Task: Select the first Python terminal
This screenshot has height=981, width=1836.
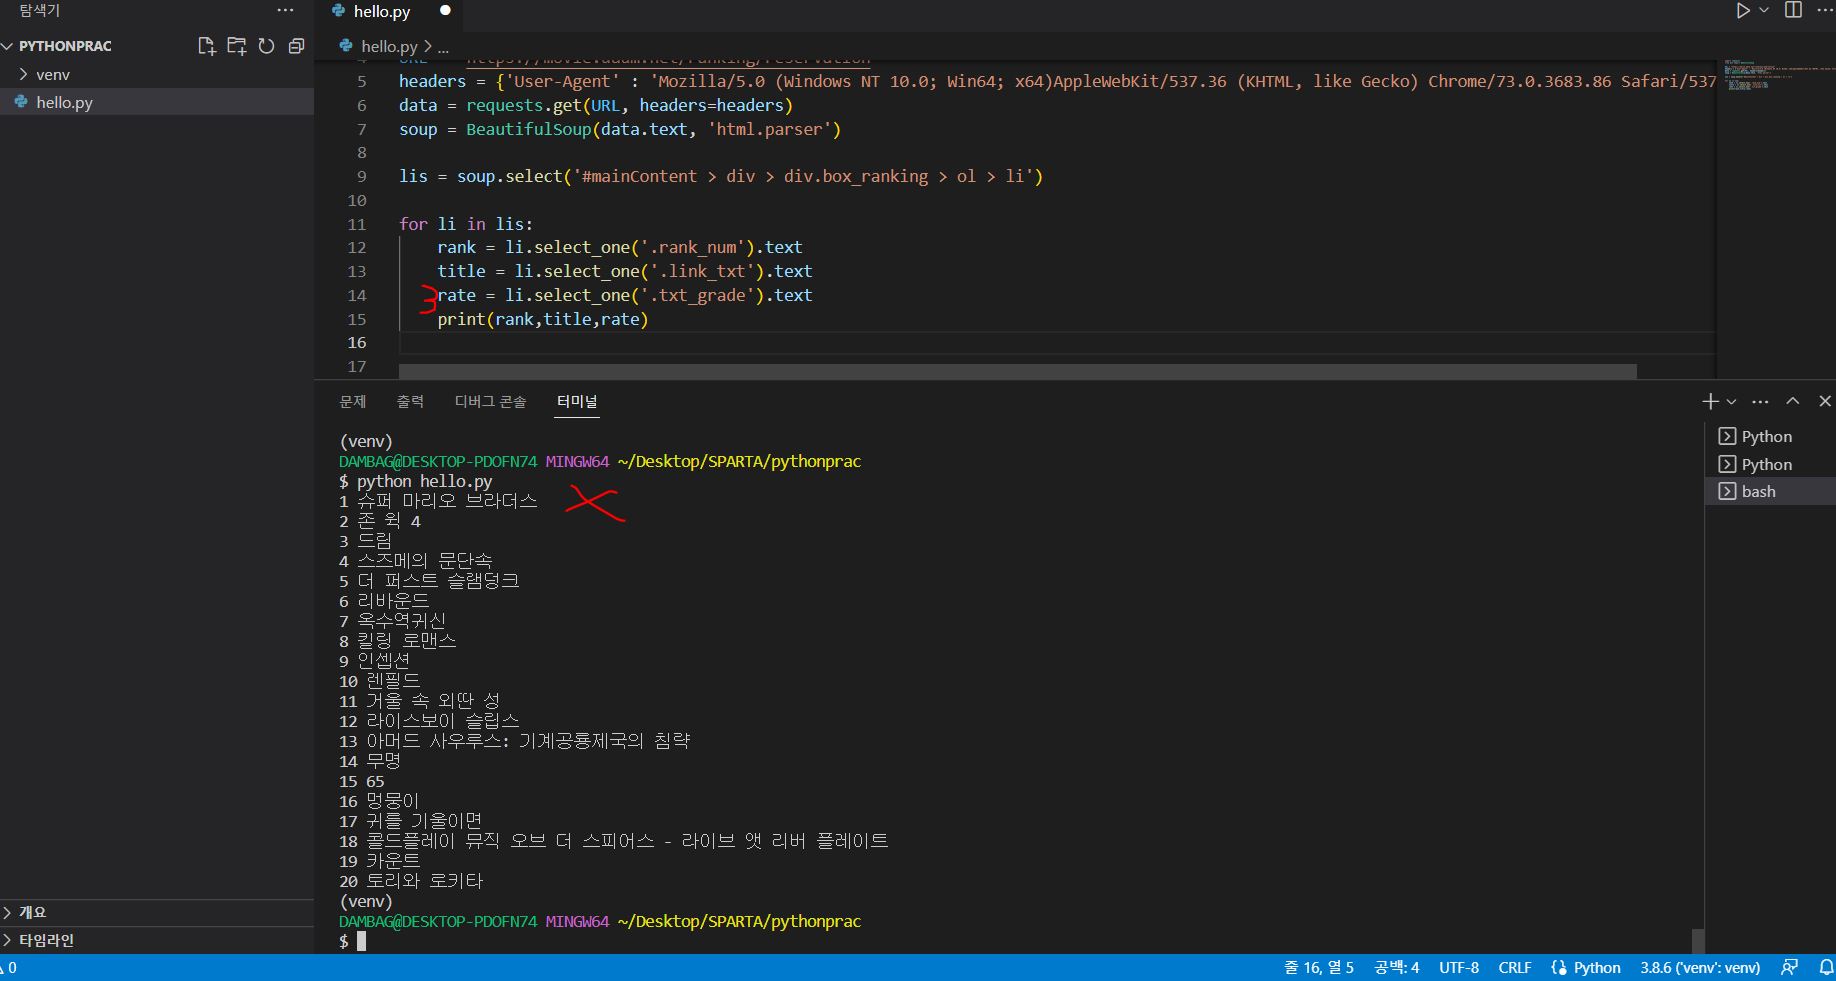Action: coord(1769,436)
